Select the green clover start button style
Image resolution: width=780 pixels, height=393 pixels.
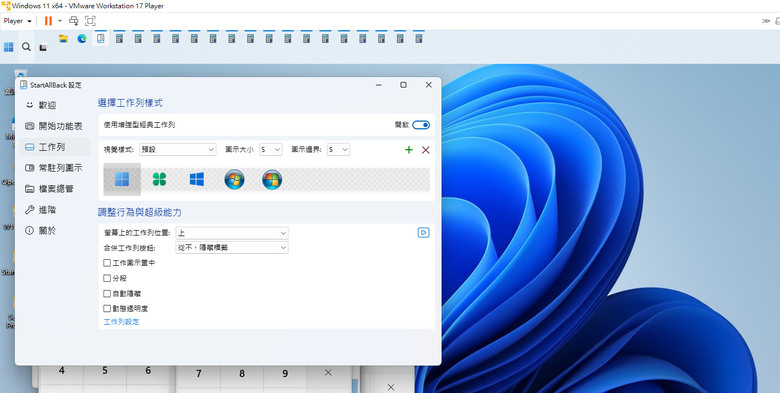click(x=159, y=180)
